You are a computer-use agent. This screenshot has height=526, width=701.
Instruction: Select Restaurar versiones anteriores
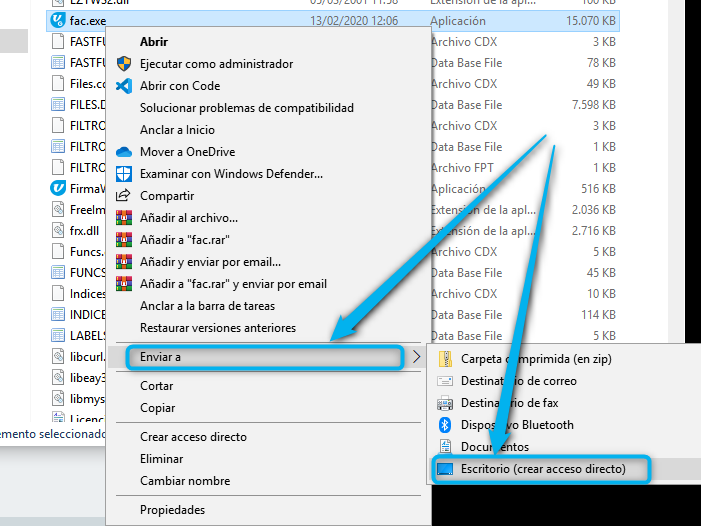tap(218, 328)
